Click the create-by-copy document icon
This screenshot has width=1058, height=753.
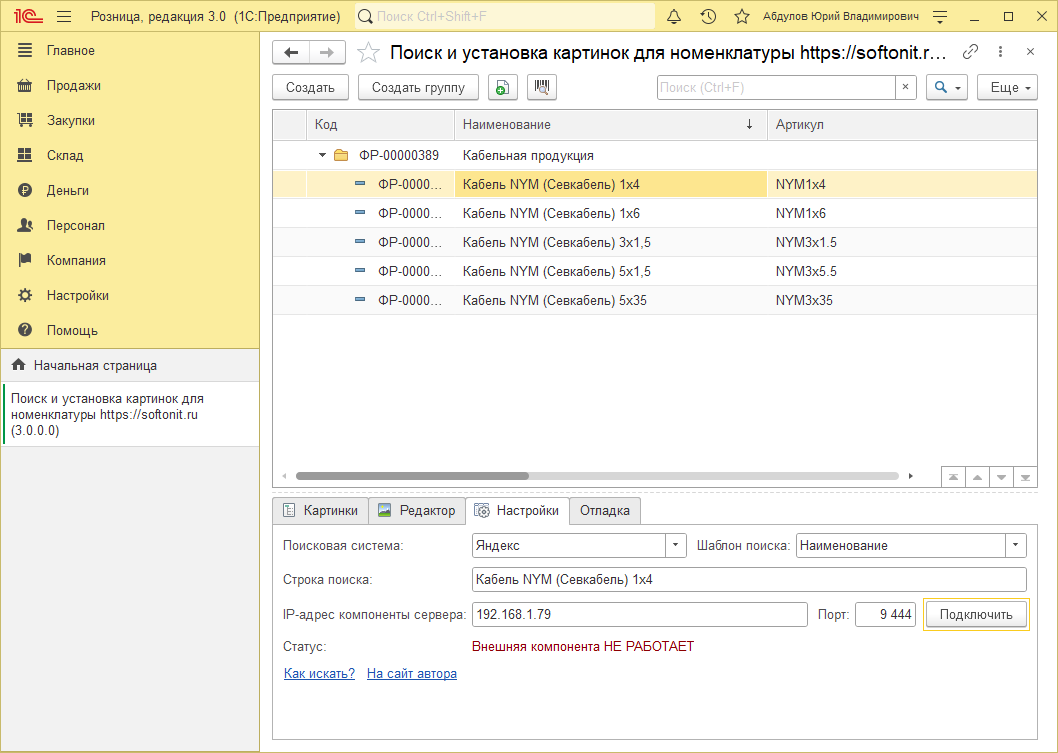[x=502, y=88]
